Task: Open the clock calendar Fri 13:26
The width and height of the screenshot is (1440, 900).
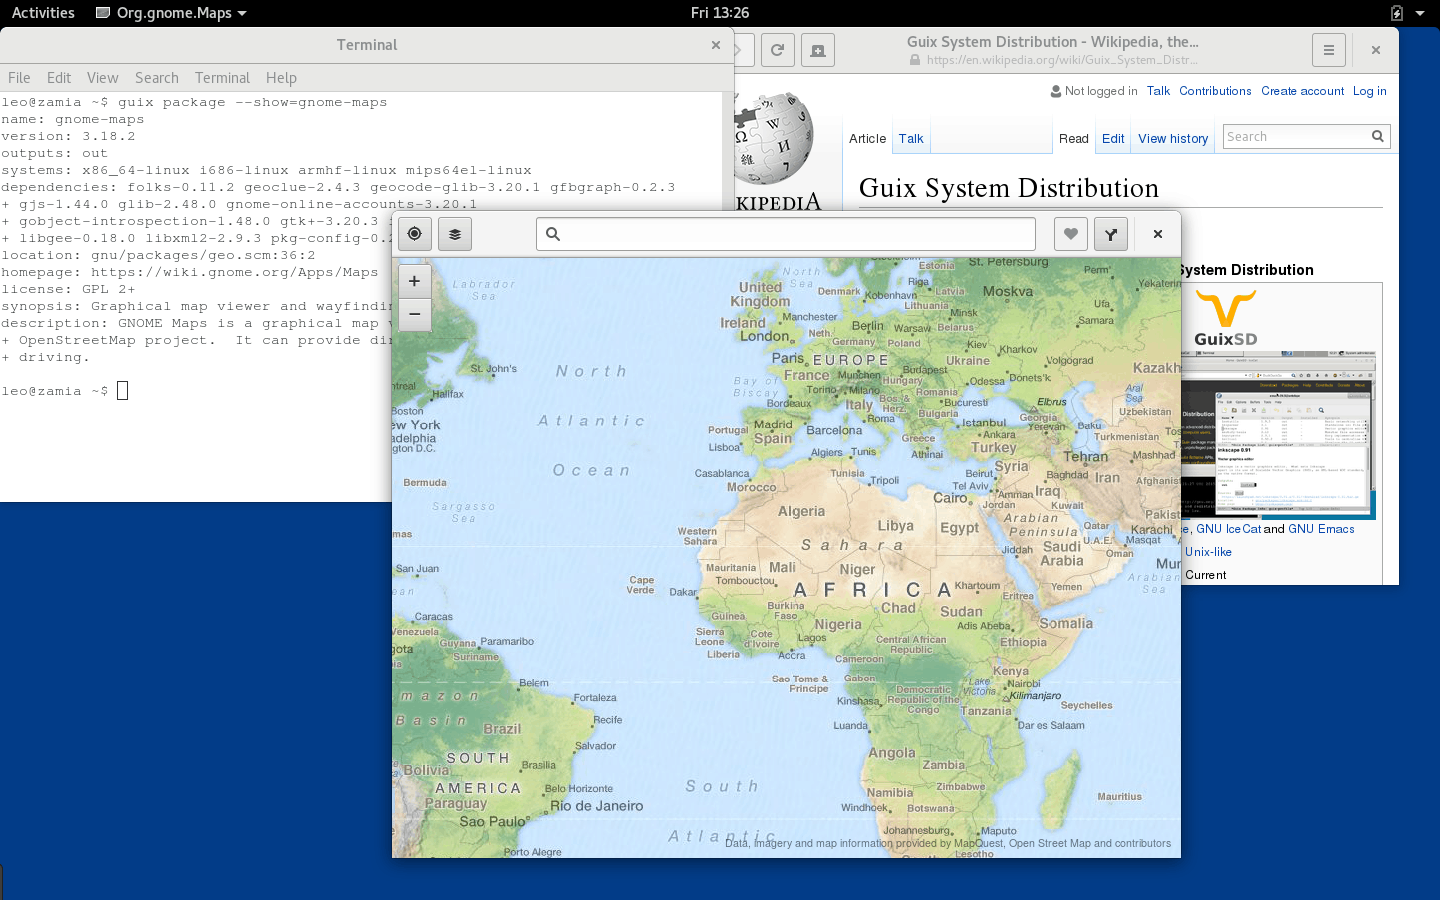Action: [x=720, y=13]
